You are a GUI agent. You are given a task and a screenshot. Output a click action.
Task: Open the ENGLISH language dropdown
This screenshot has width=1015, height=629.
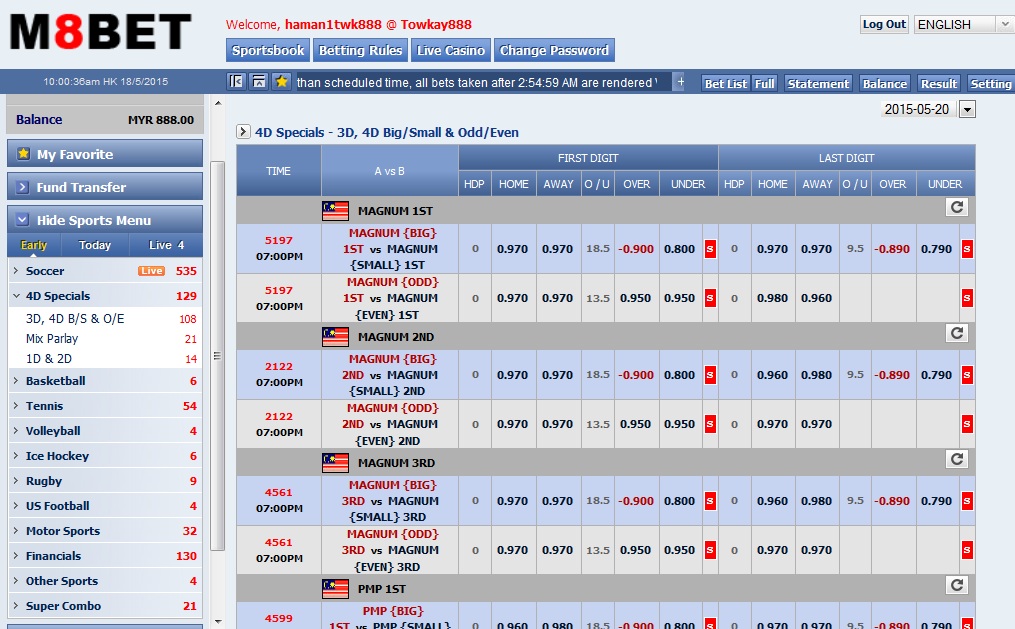tap(963, 25)
